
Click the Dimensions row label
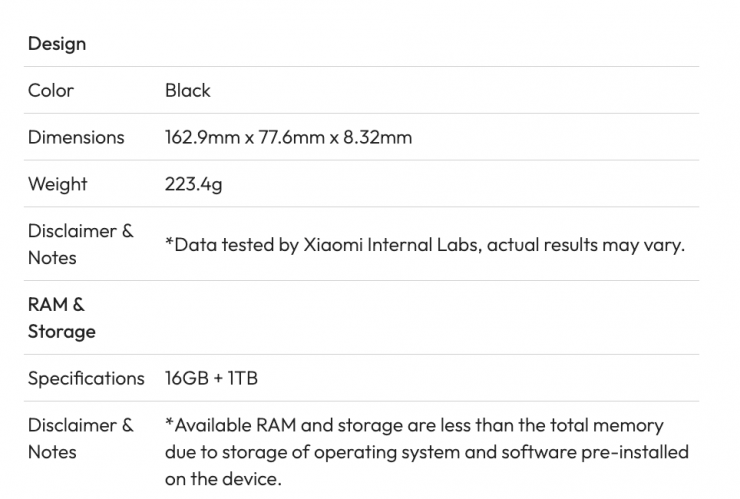coord(76,137)
